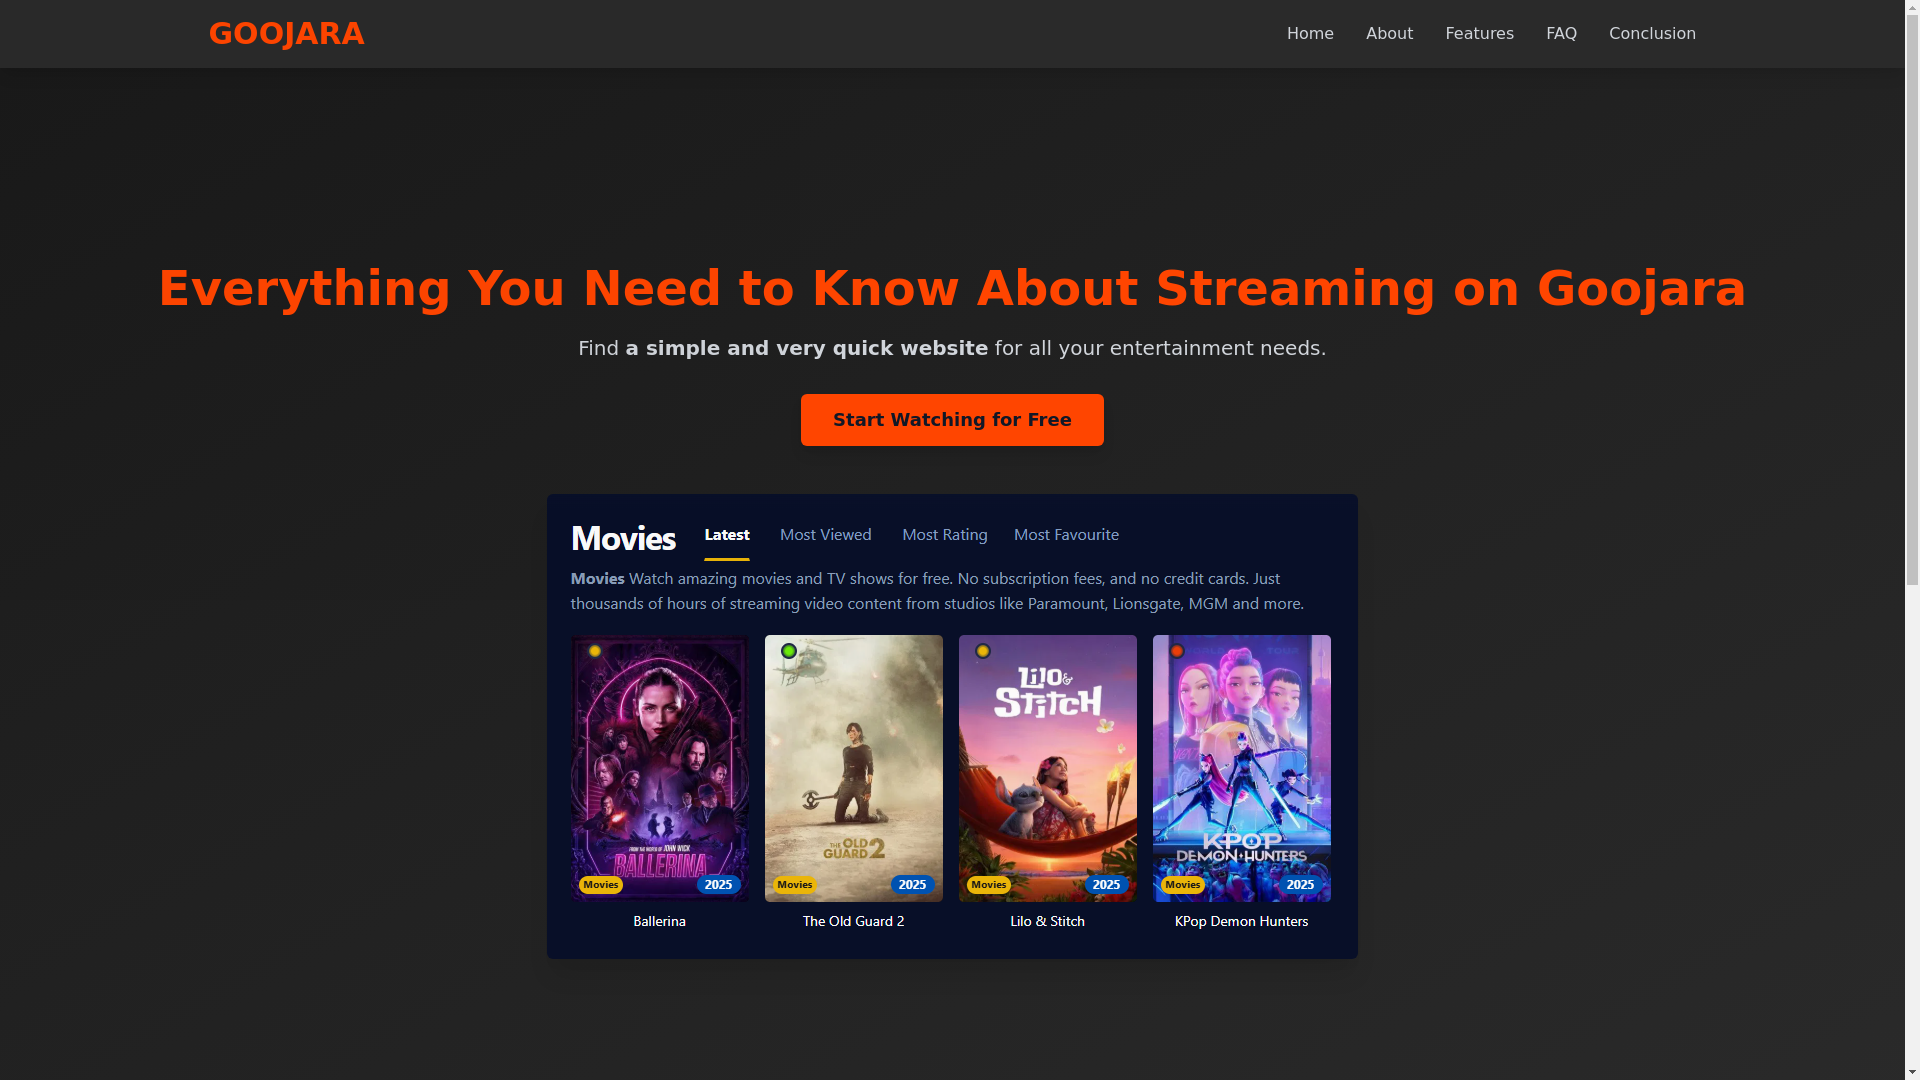Click the KPop Demon Hunters title
Image resolution: width=1920 pixels, height=1080 pixels.
point(1242,921)
